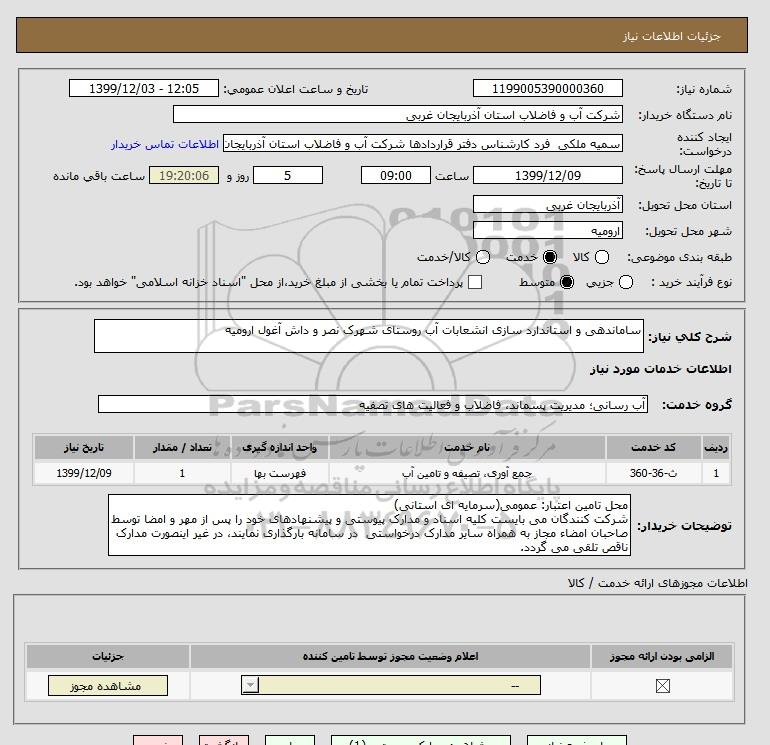Click the کد خدمت column header

click(x=653, y=447)
